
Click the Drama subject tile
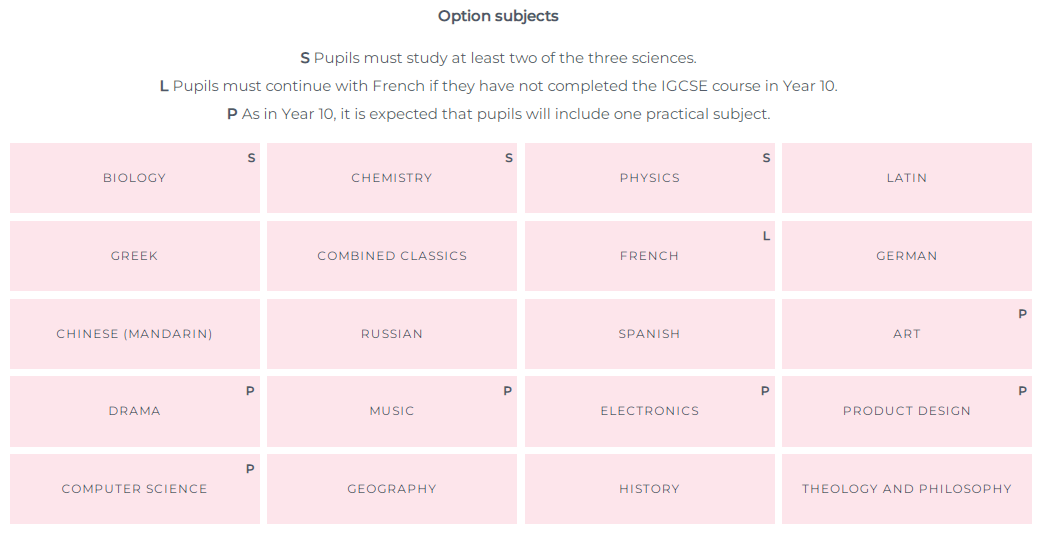coord(135,411)
